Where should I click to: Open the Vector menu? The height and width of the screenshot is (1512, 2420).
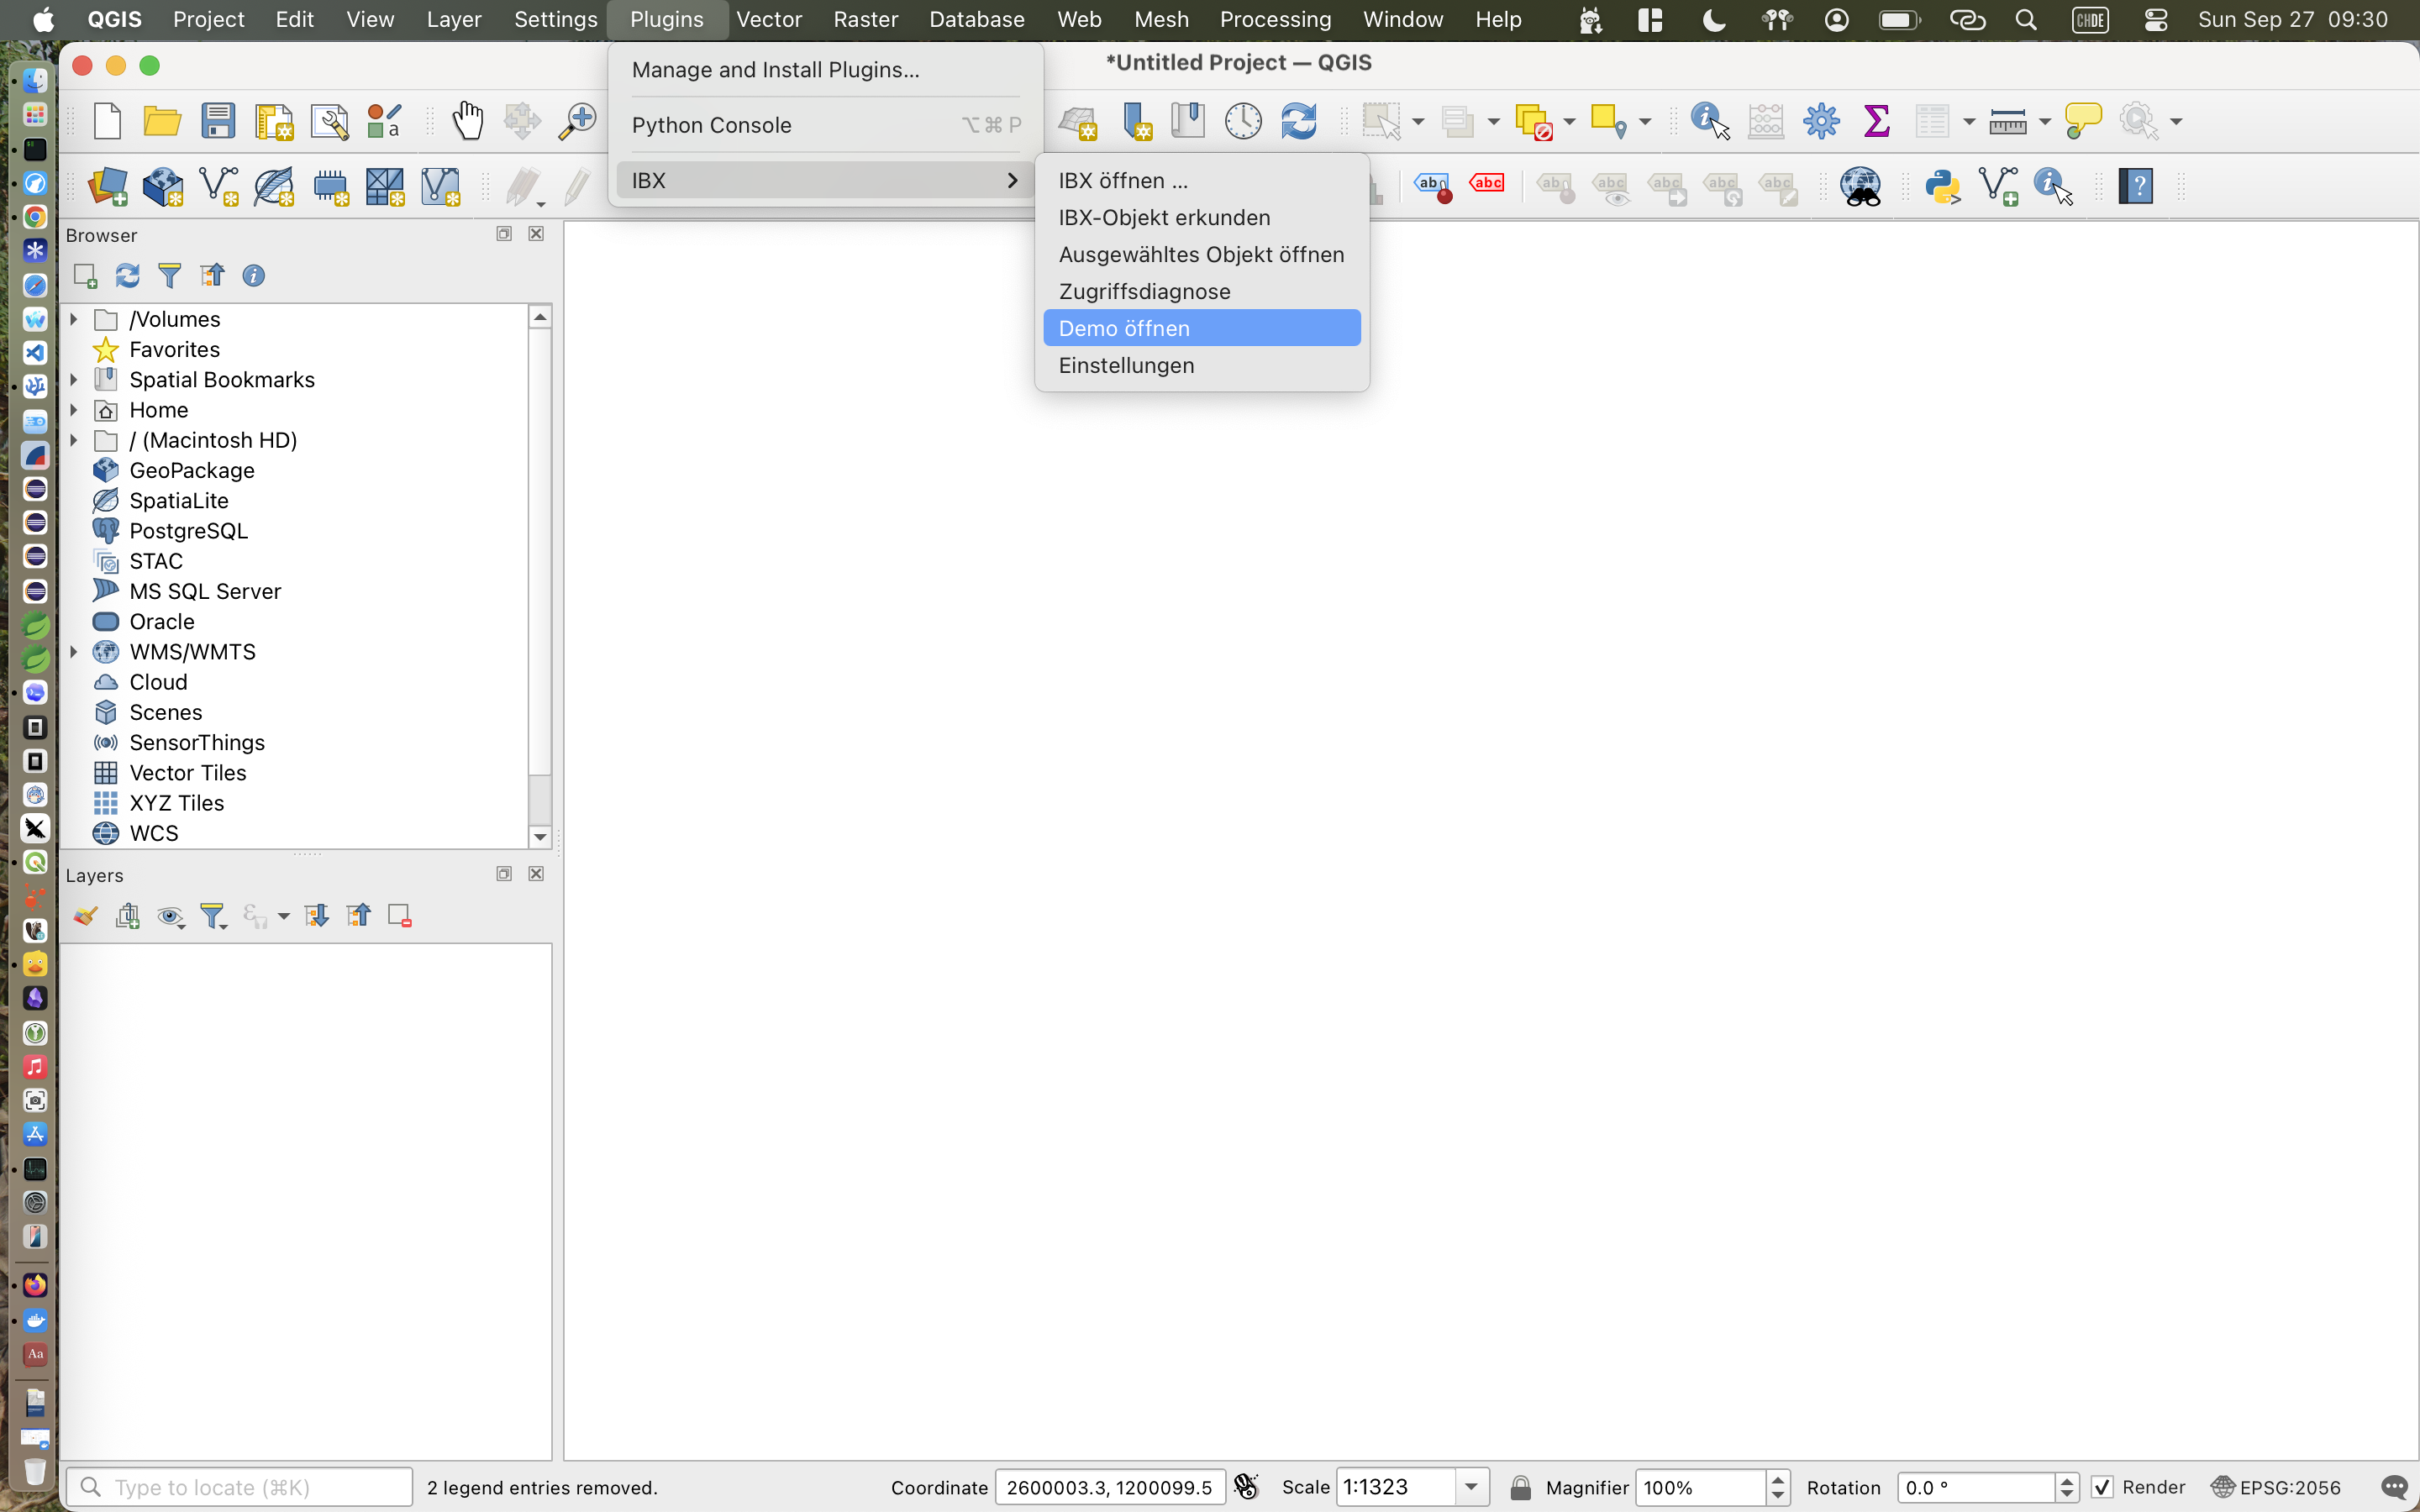pyautogui.click(x=769, y=20)
